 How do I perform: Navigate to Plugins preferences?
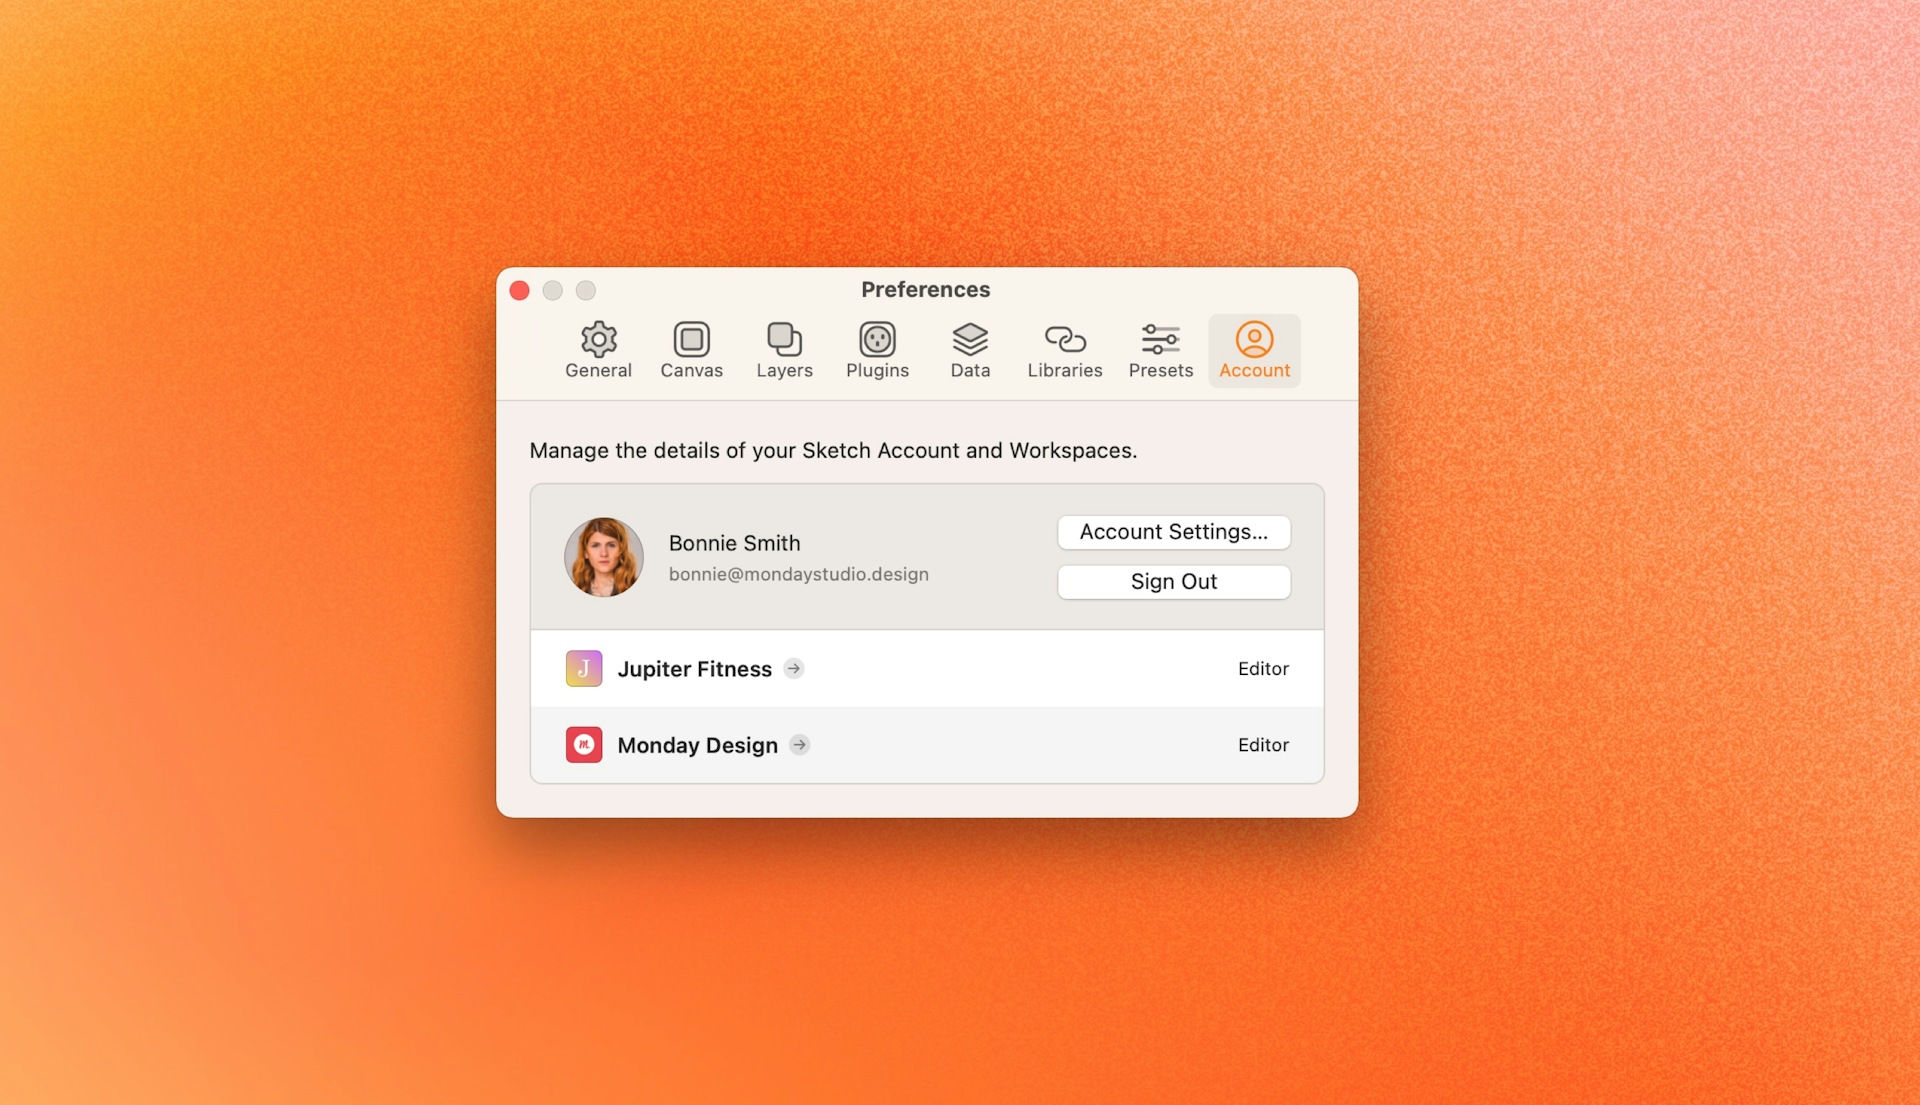coord(877,349)
